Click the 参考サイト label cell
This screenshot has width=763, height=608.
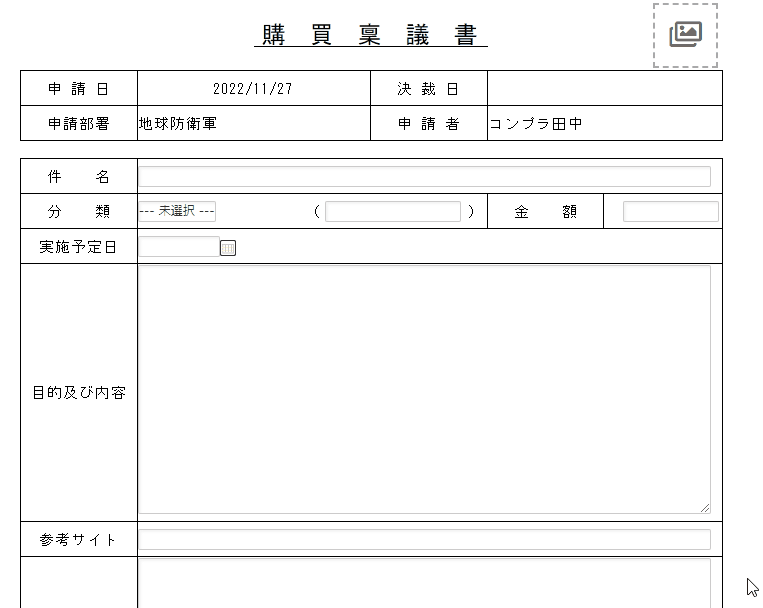pos(79,539)
